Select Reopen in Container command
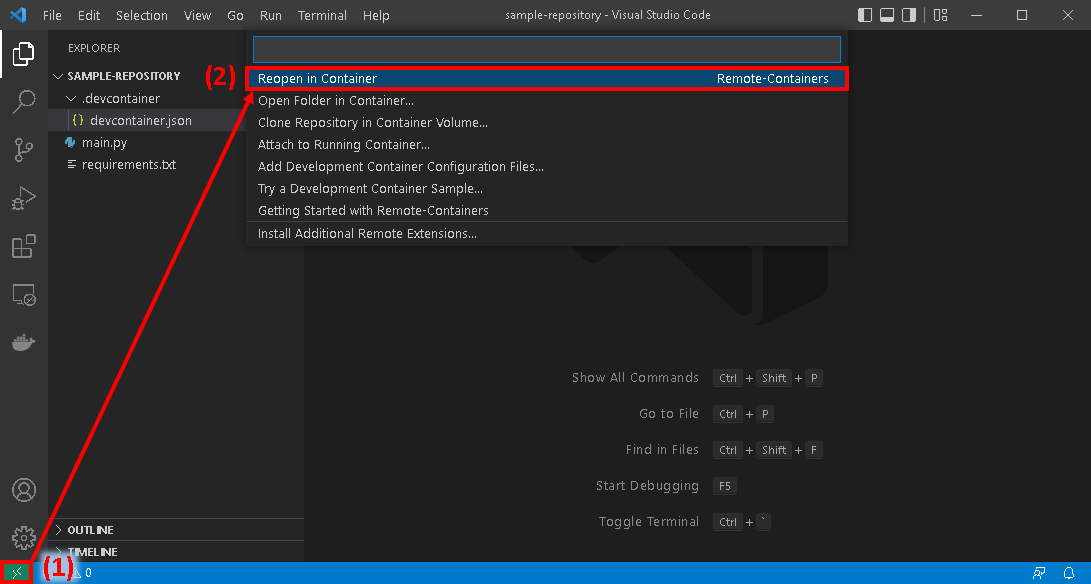This screenshot has height=584, width=1091. pyautogui.click(x=547, y=79)
